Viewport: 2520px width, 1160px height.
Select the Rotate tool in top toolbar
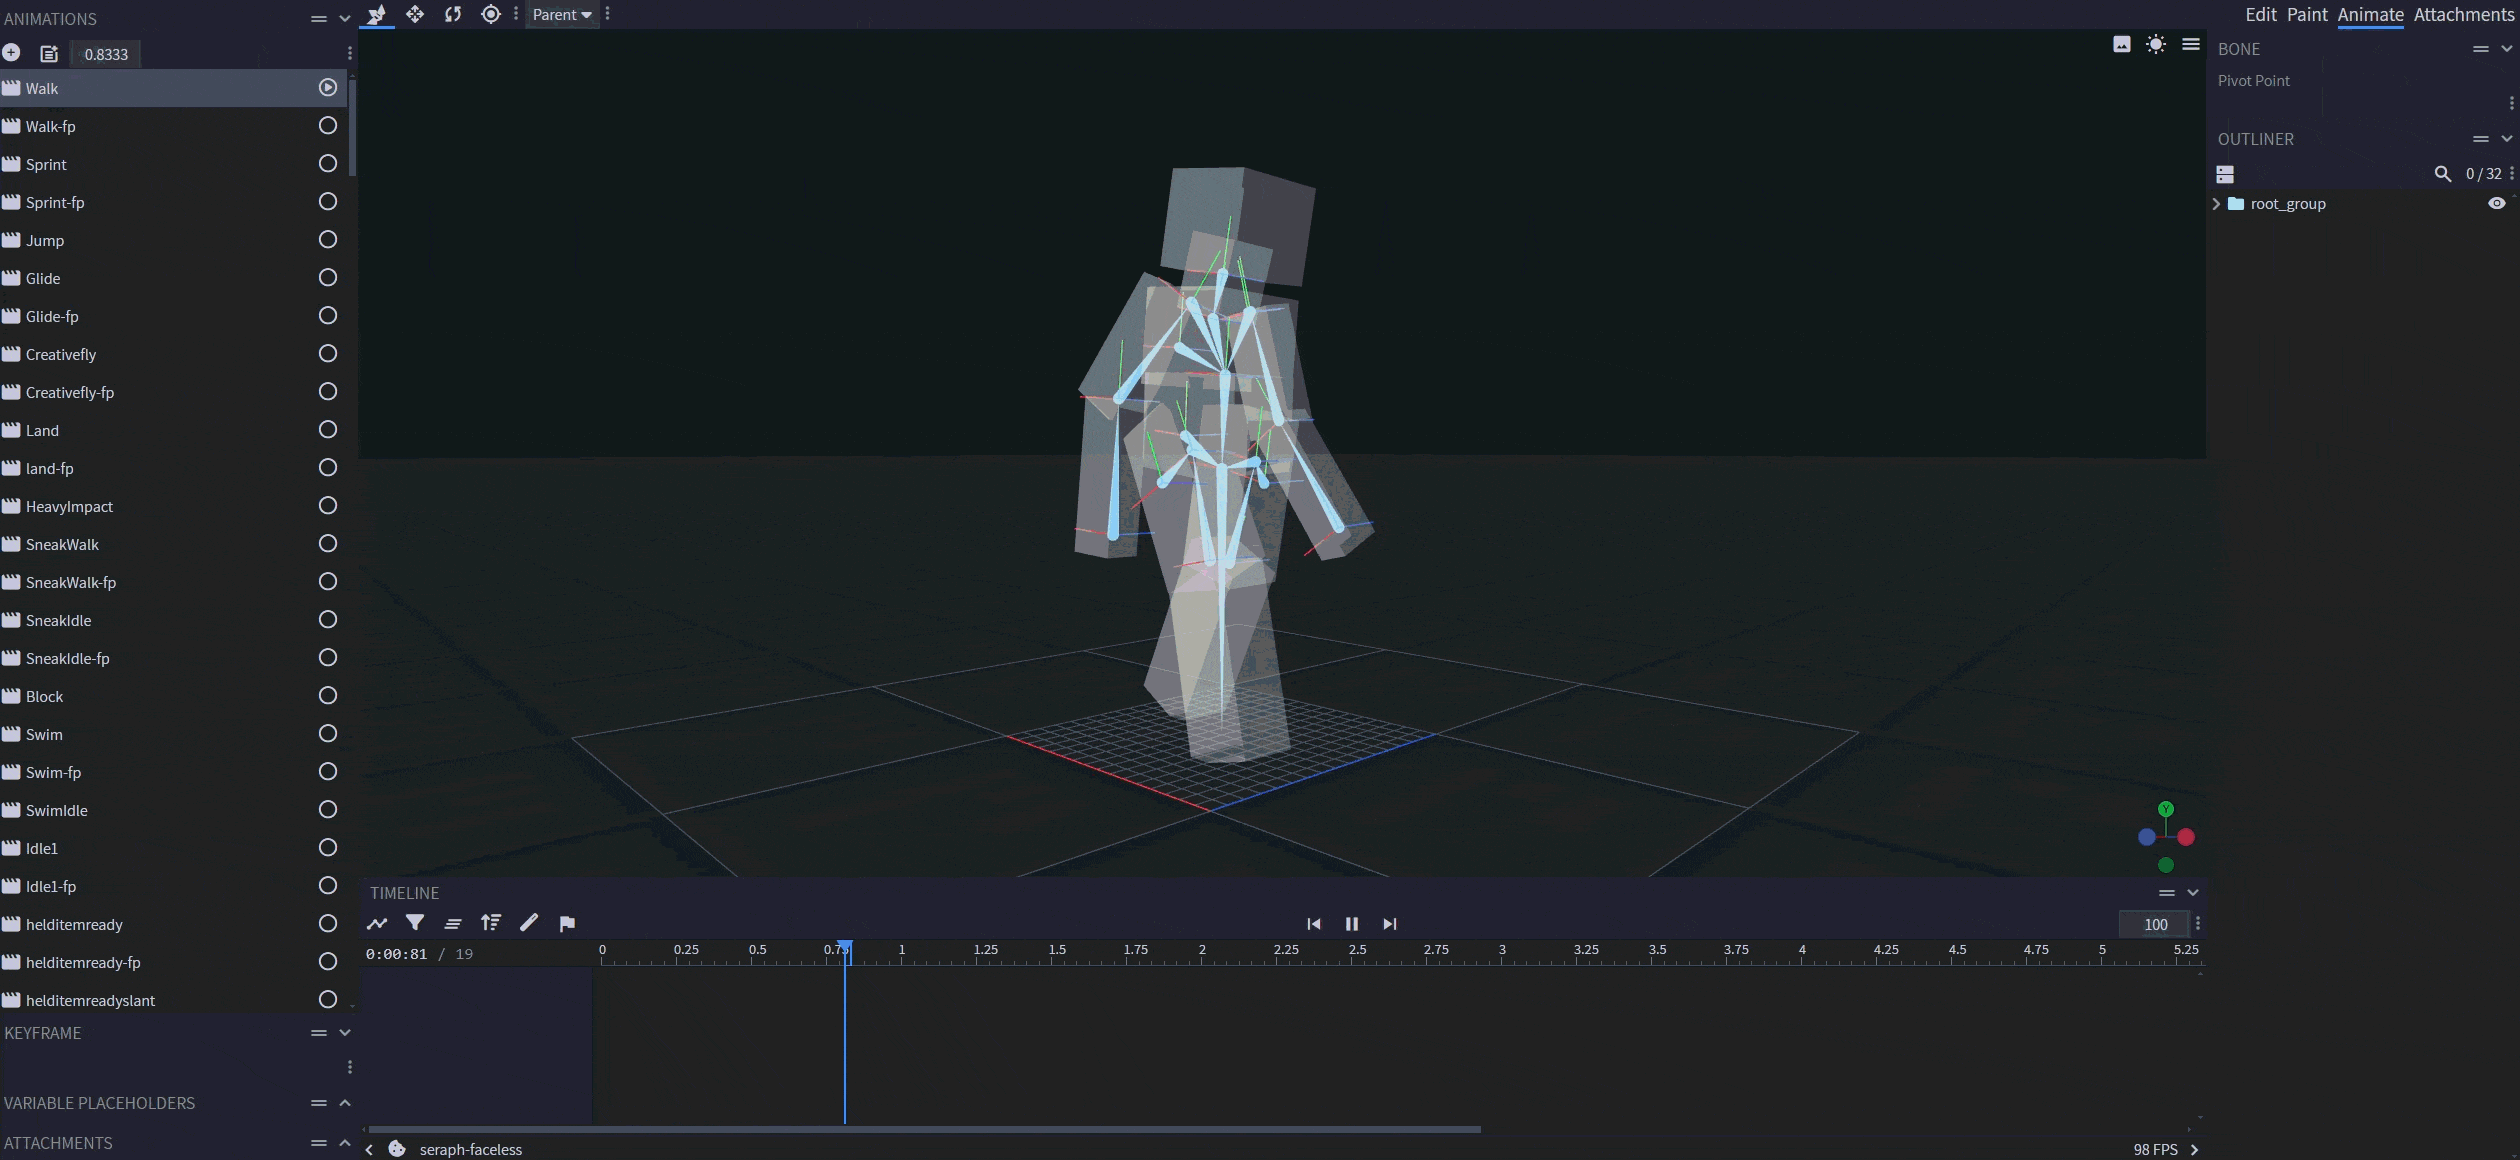click(453, 14)
